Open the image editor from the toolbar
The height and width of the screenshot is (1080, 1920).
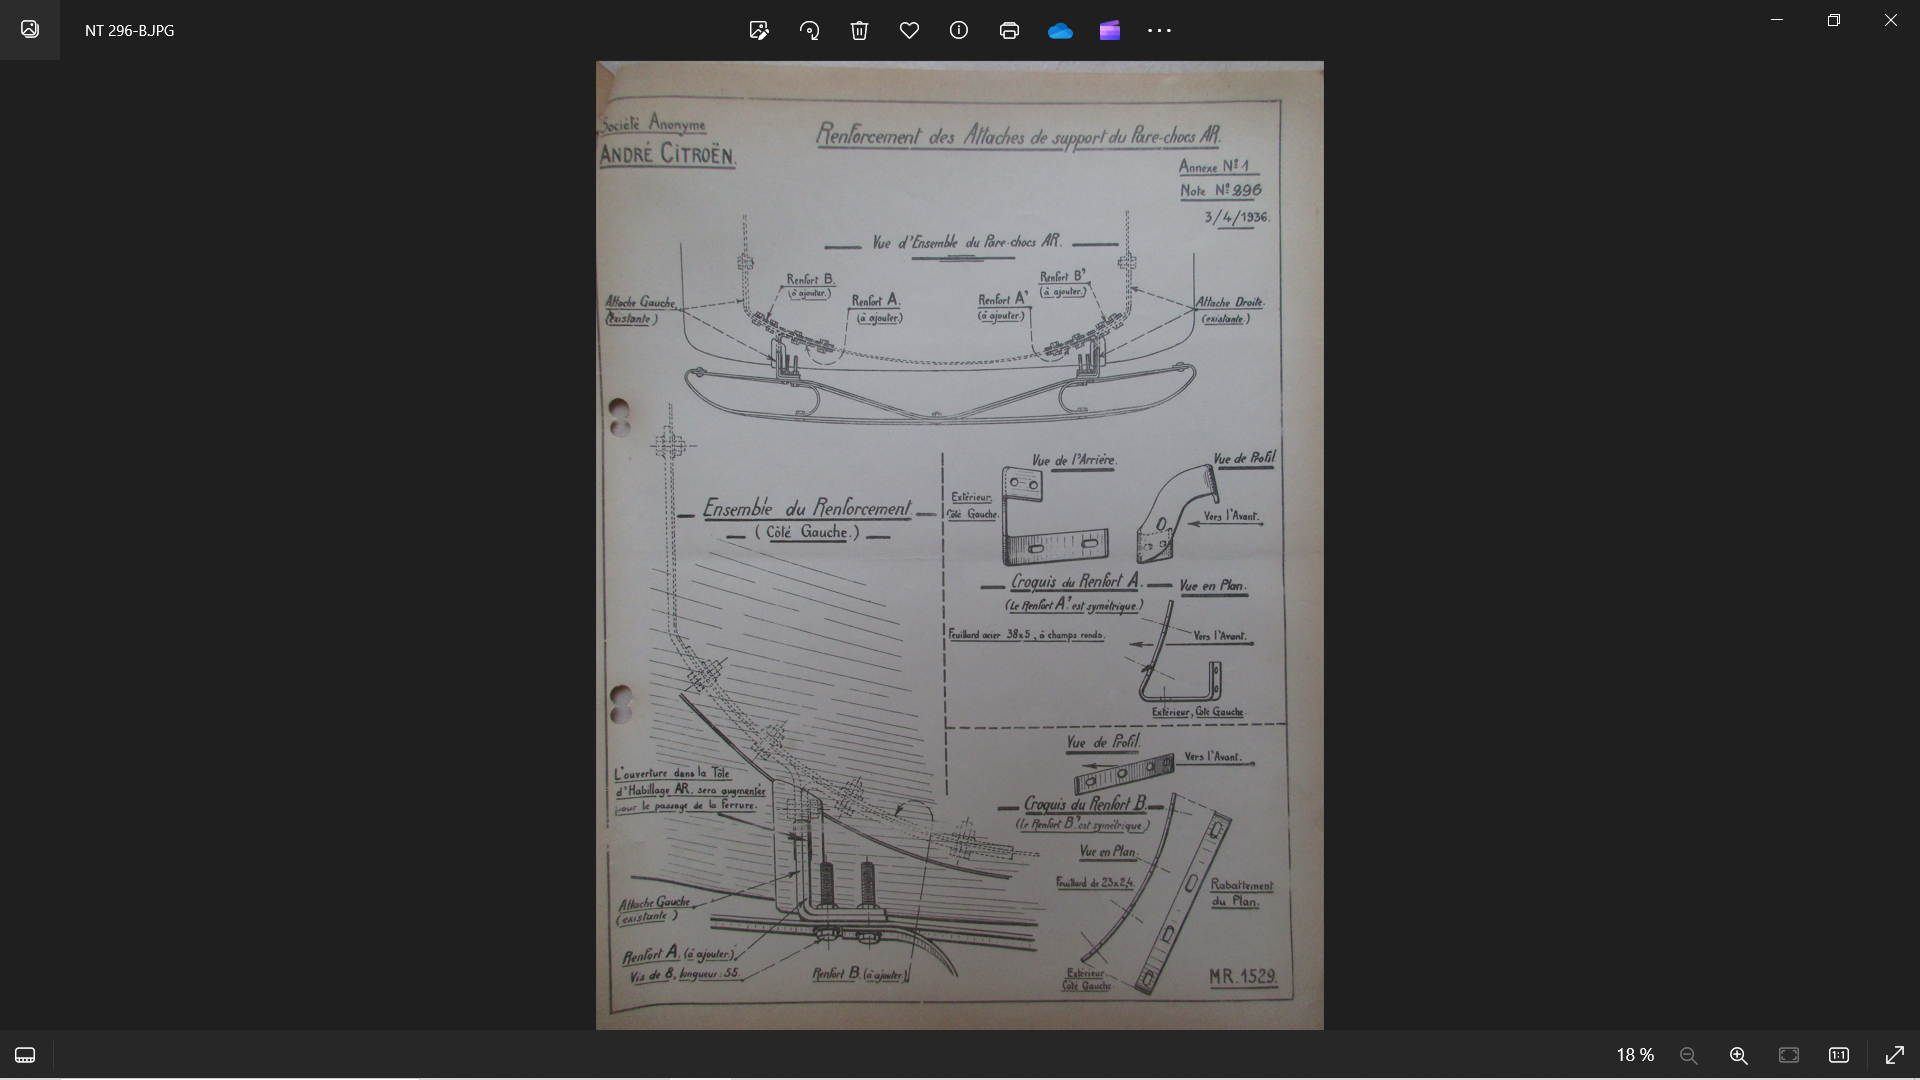759,30
